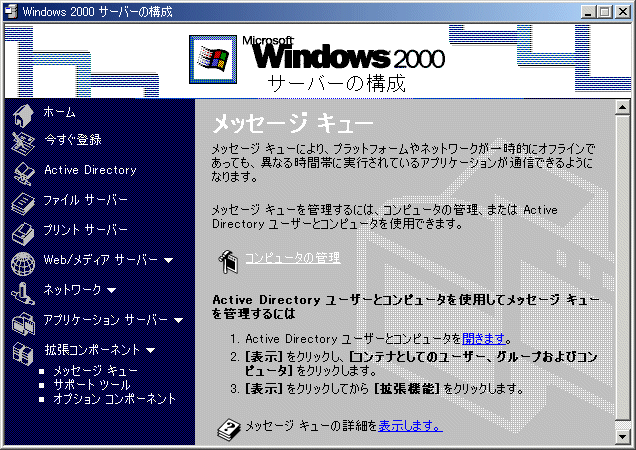
Task: Open the メッセージ キュー sub-item
Action: (96, 370)
